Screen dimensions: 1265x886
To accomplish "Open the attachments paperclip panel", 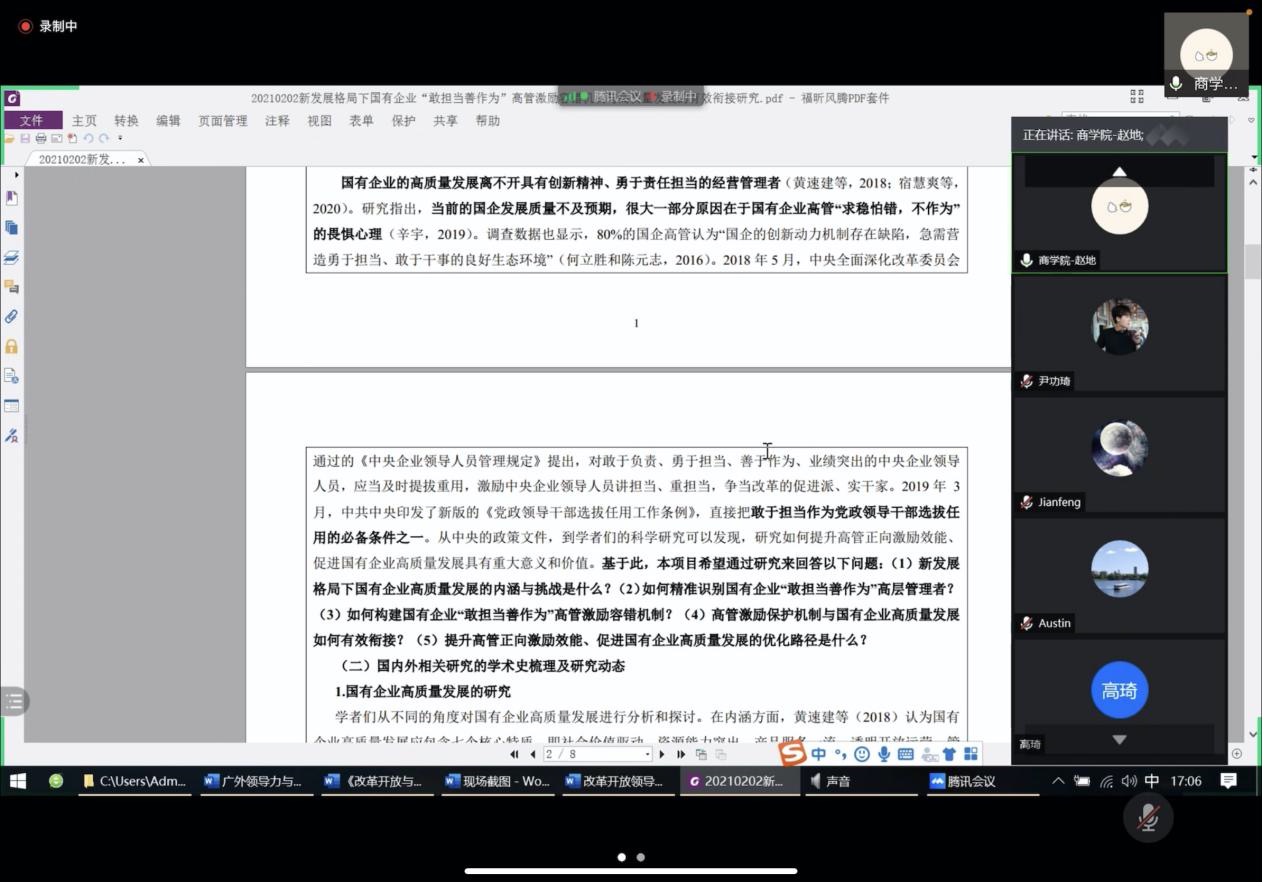I will coord(12,317).
